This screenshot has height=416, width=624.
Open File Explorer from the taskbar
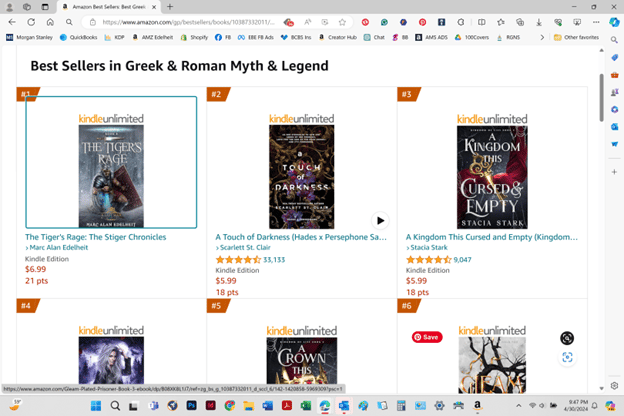point(249,406)
